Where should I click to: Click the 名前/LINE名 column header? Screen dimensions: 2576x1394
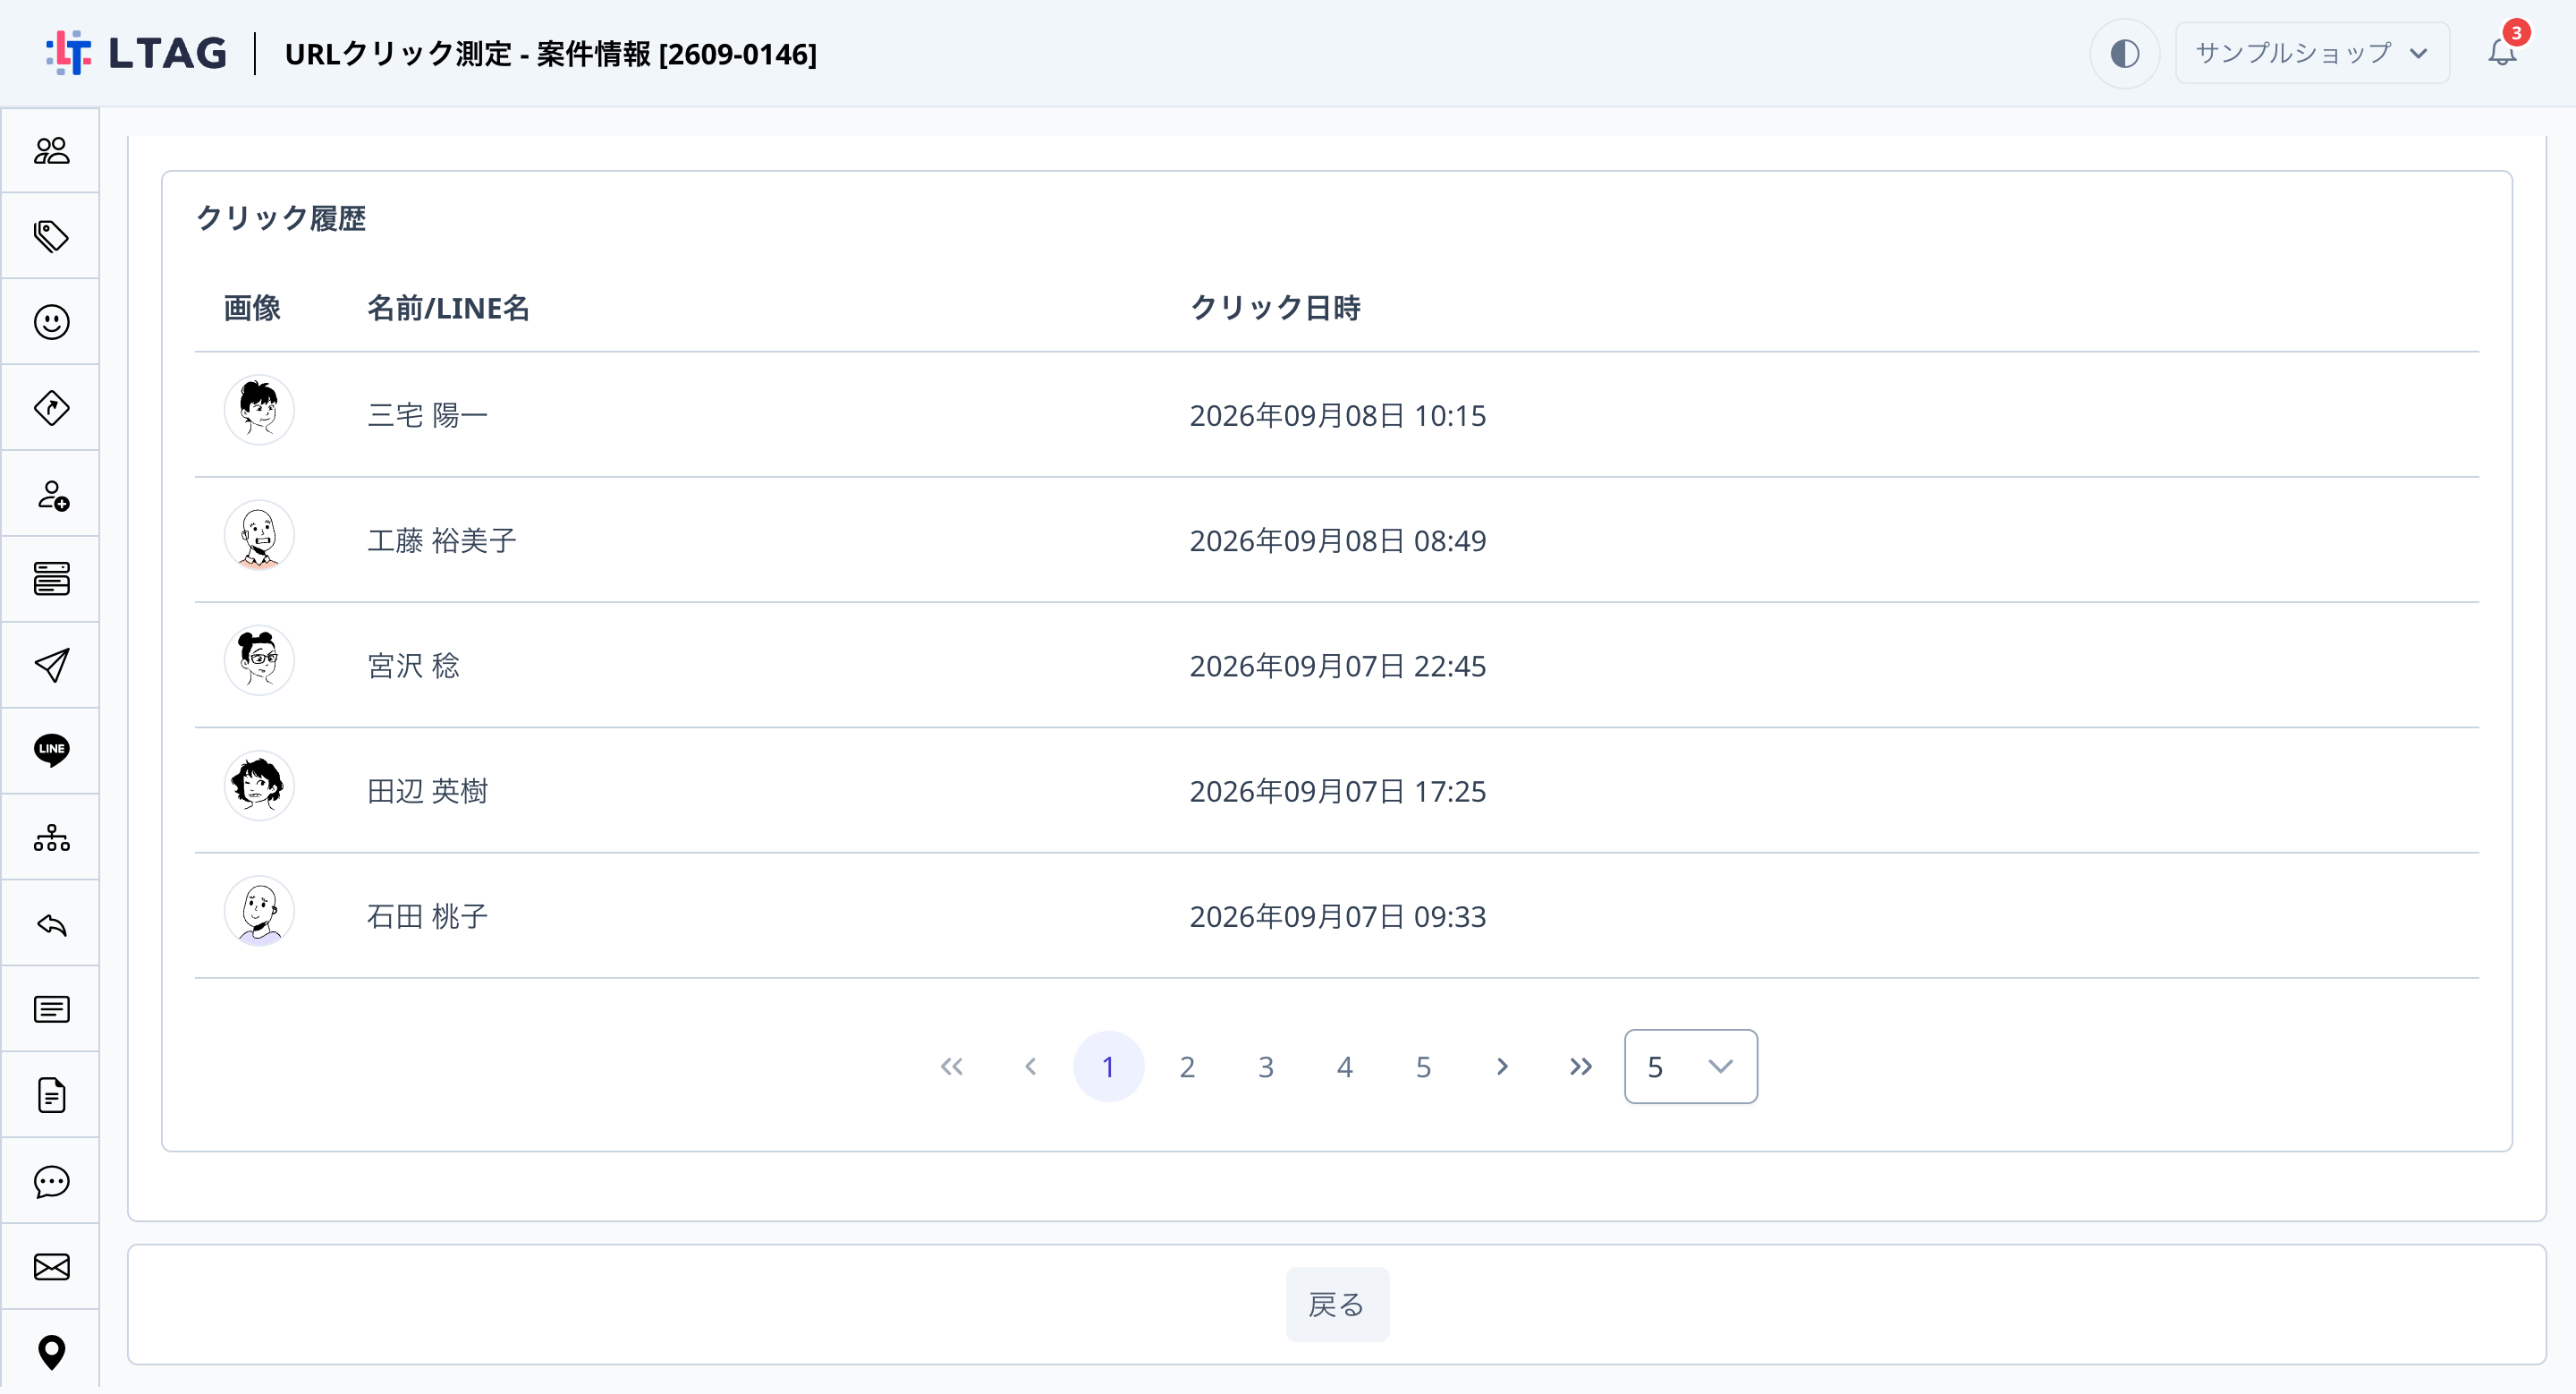point(448,307)
